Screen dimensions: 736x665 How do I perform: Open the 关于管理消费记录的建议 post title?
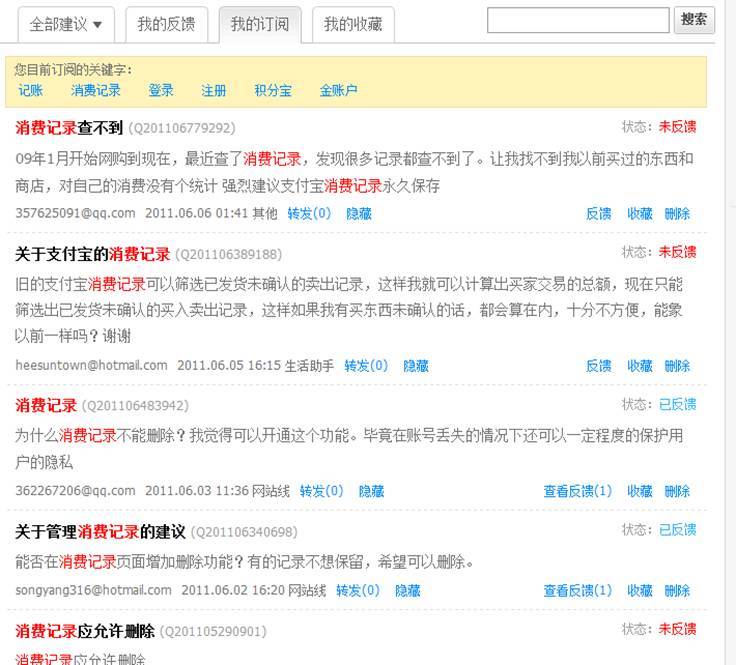click(x=100, y=531)
